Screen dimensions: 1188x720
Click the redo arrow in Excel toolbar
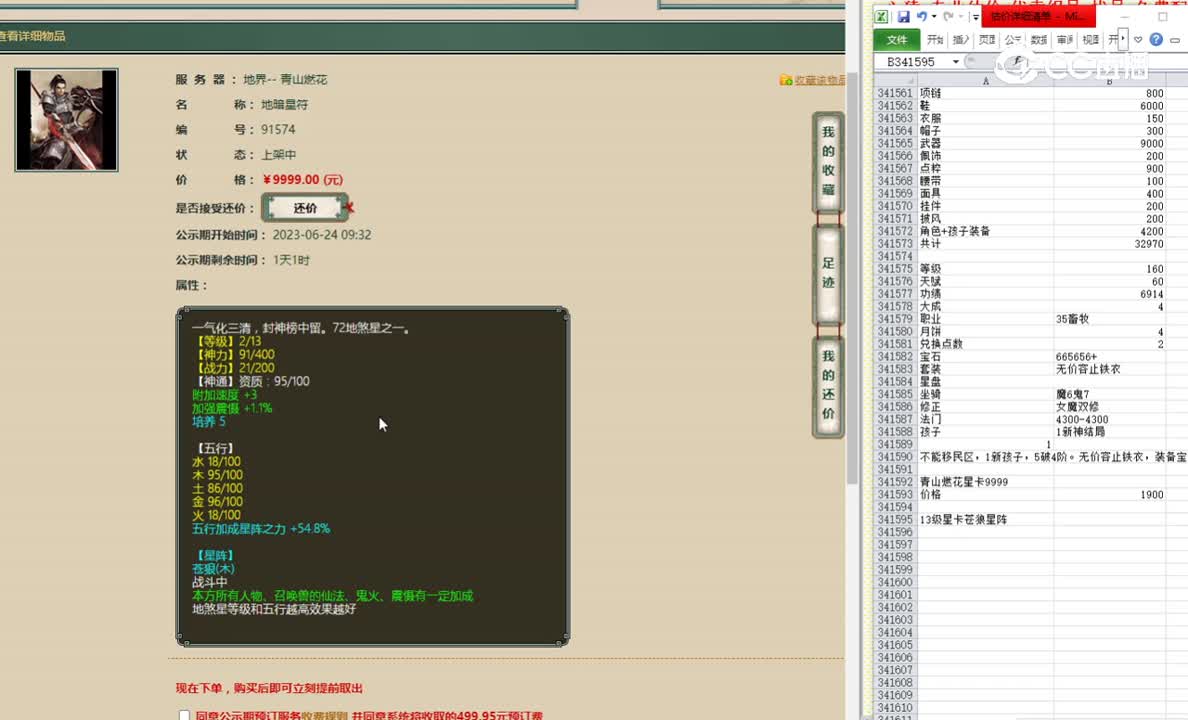tap(947, 17)
